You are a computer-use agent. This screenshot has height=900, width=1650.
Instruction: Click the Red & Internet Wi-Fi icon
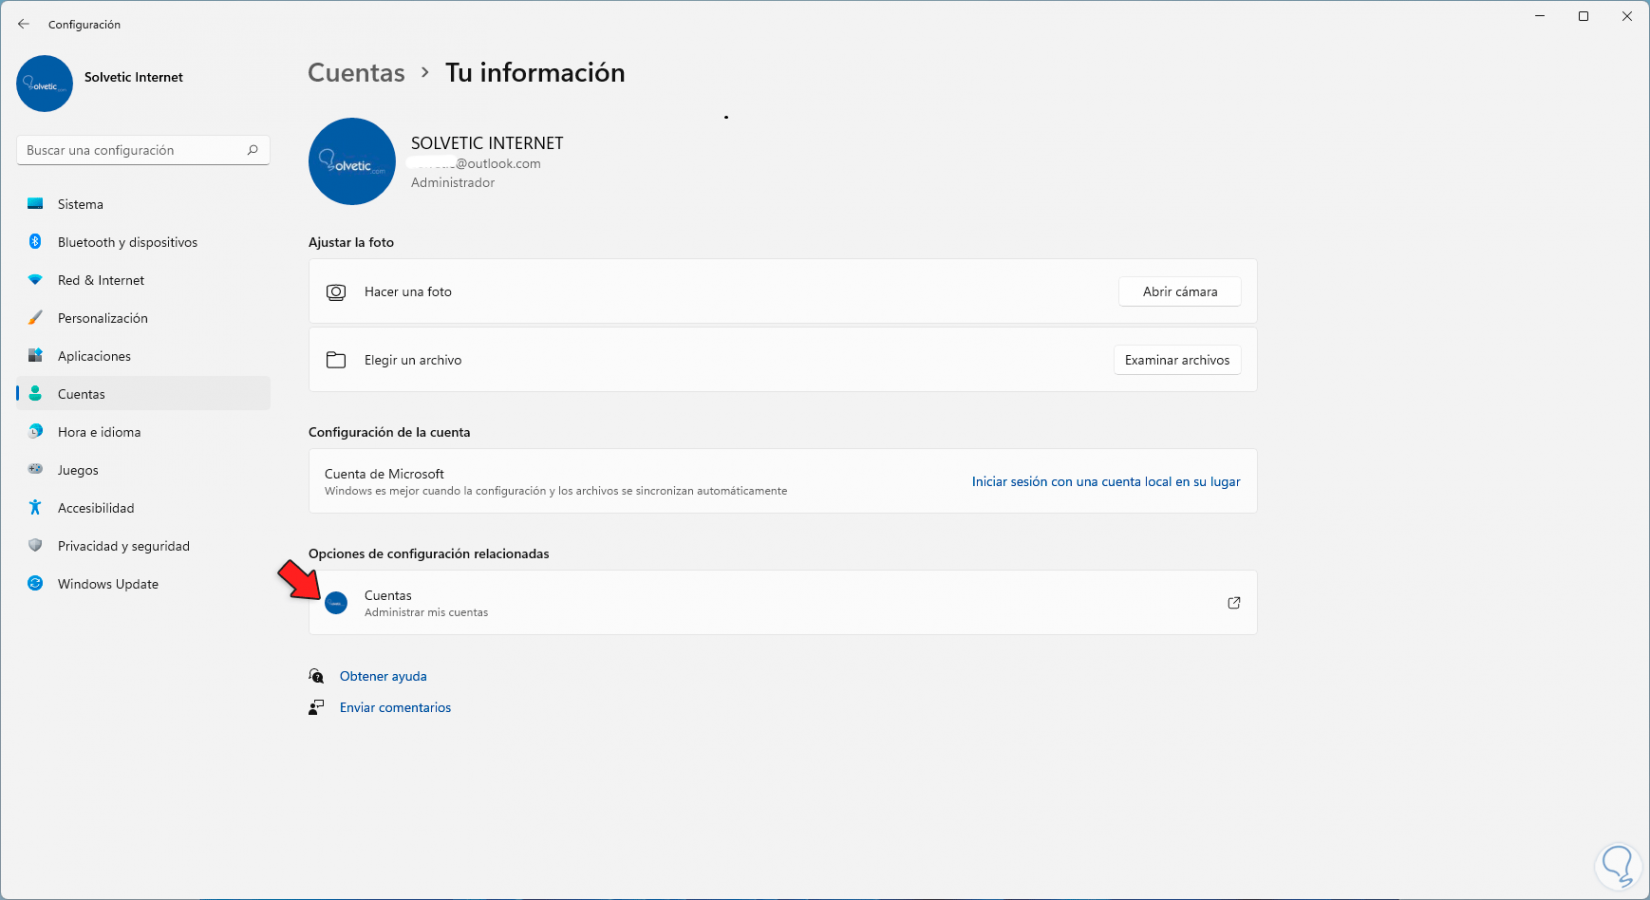(35, 280)
